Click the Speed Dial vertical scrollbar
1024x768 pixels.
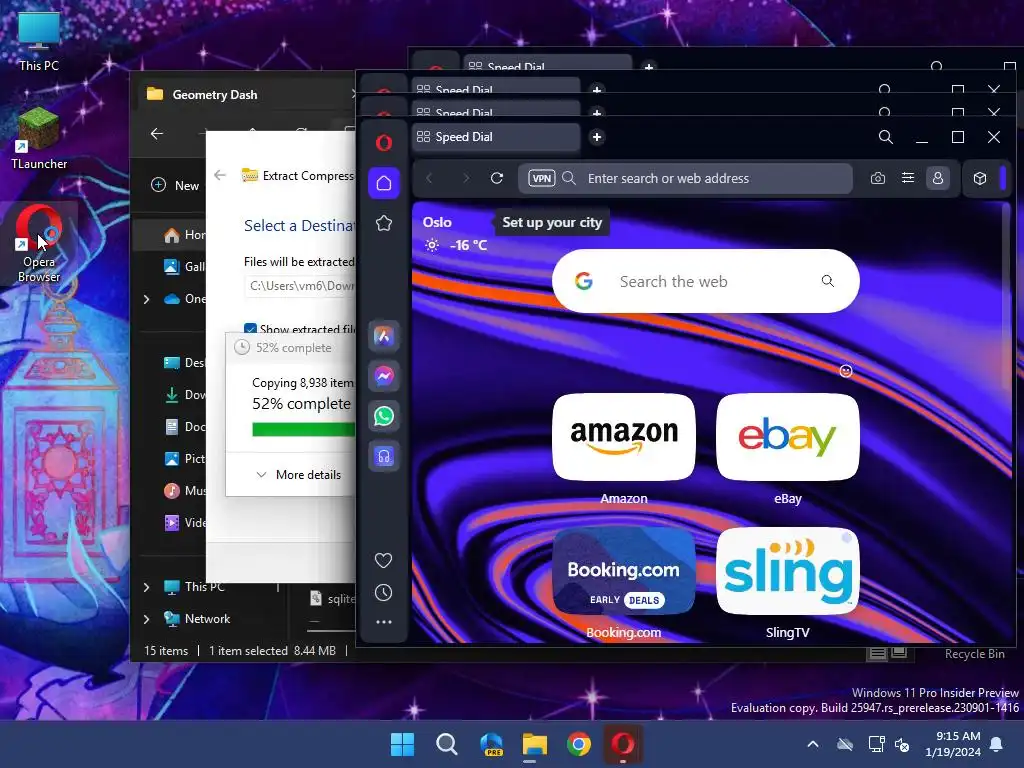click(x=1006, y=297)
